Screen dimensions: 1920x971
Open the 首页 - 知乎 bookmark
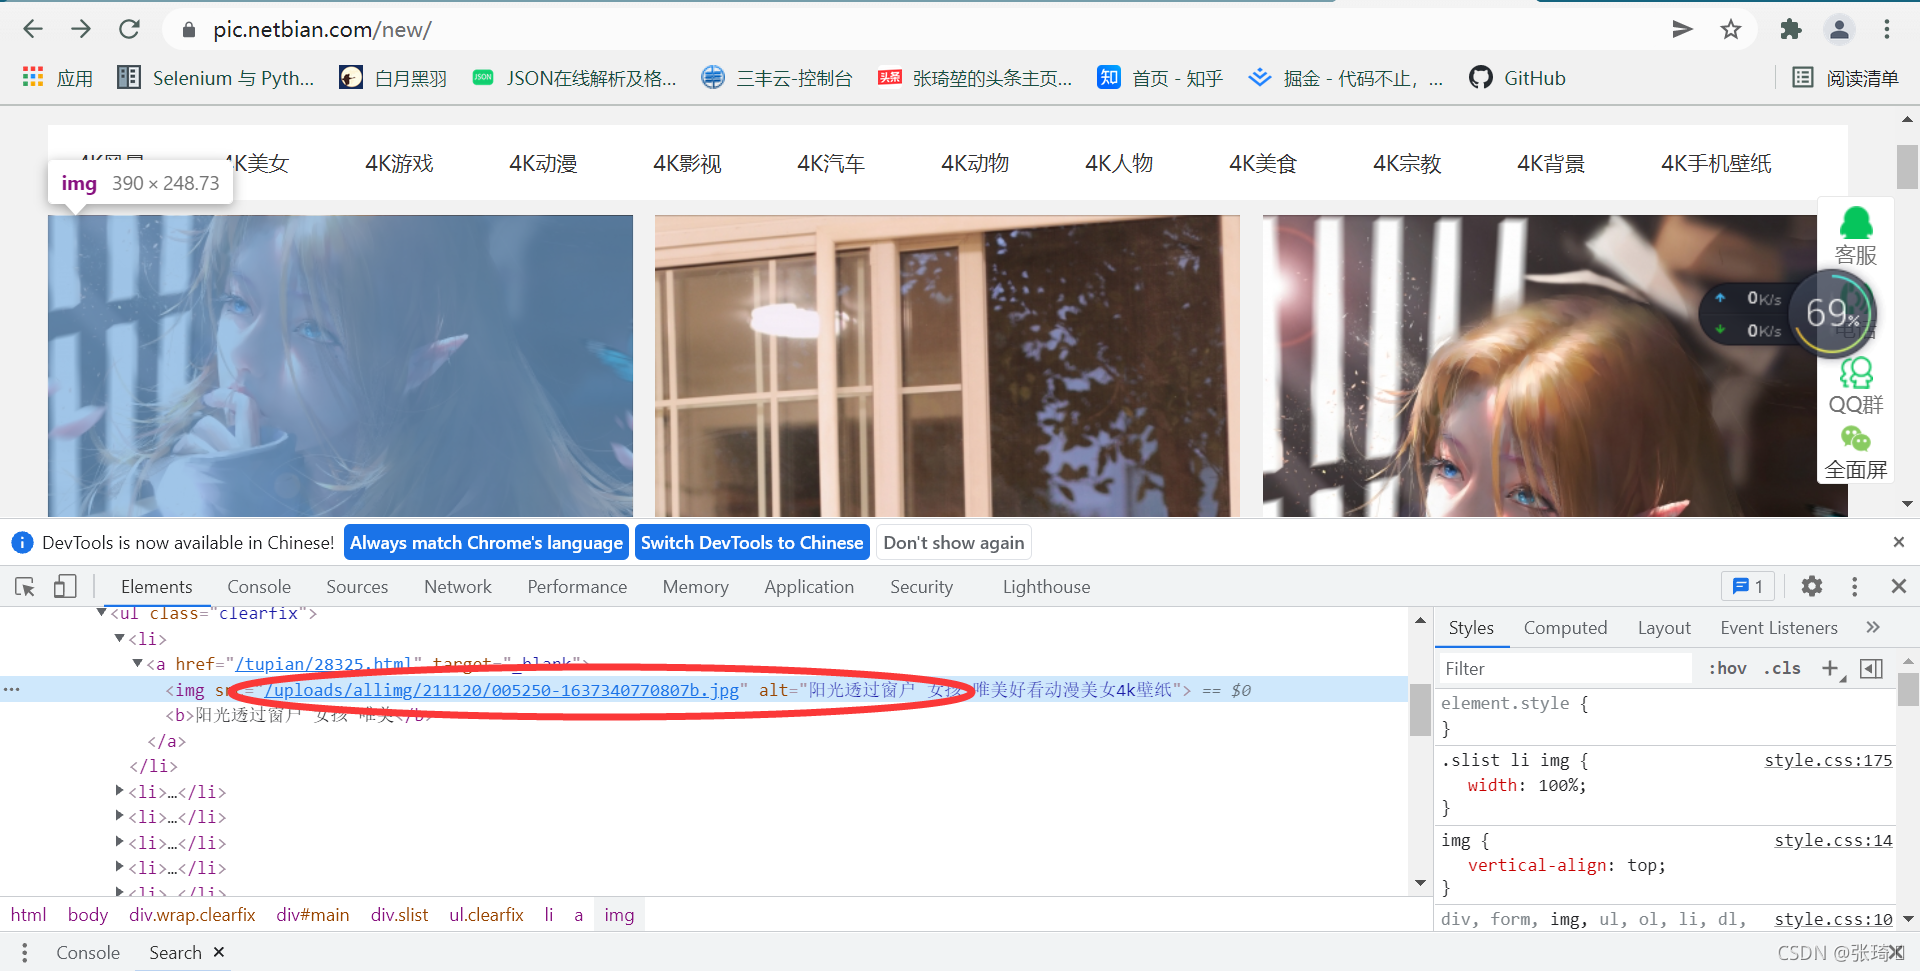point(1160,78)
